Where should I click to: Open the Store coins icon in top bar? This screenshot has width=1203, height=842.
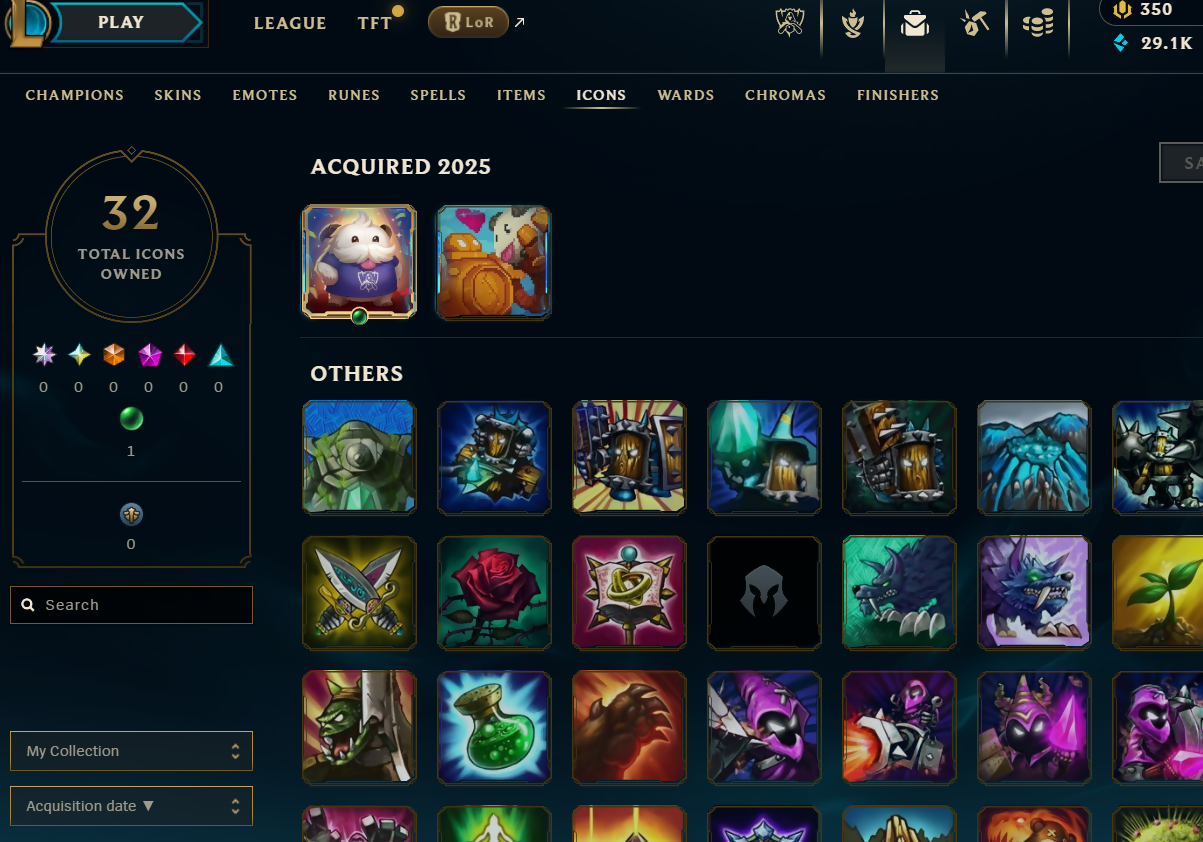(x=1038, y=24)
